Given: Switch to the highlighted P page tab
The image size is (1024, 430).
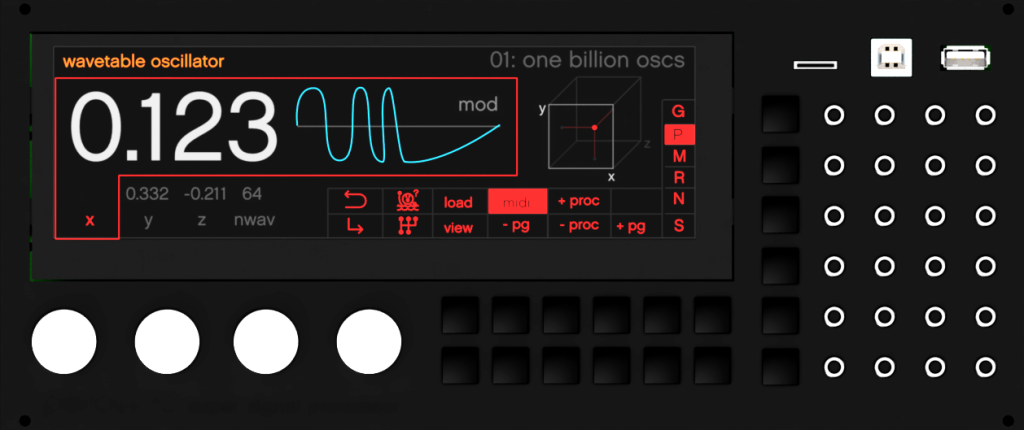Looking at the screenshot, I should click(x=679, y=134).
